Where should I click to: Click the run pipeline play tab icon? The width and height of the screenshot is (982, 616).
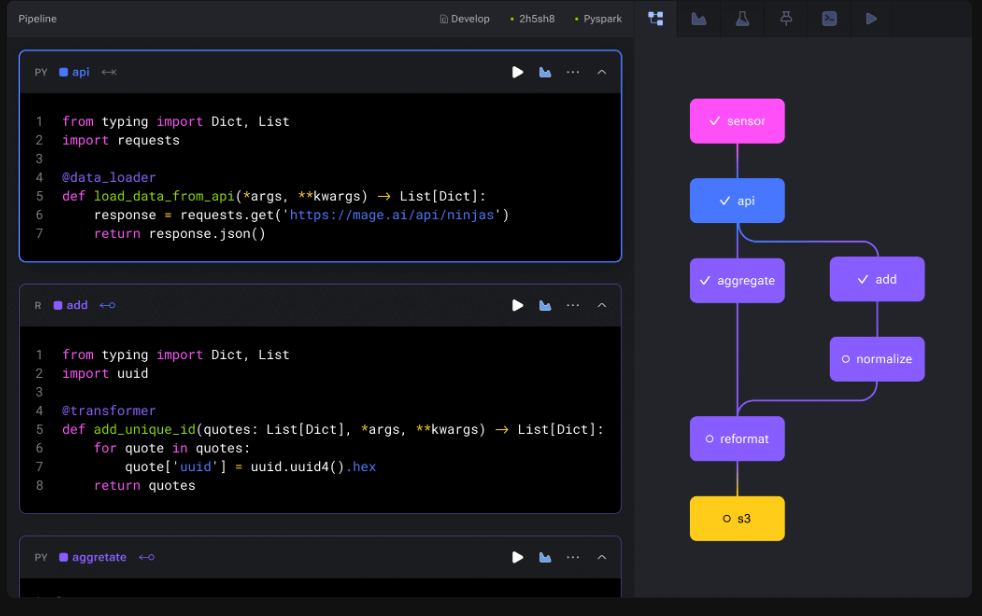click(871, 19)
